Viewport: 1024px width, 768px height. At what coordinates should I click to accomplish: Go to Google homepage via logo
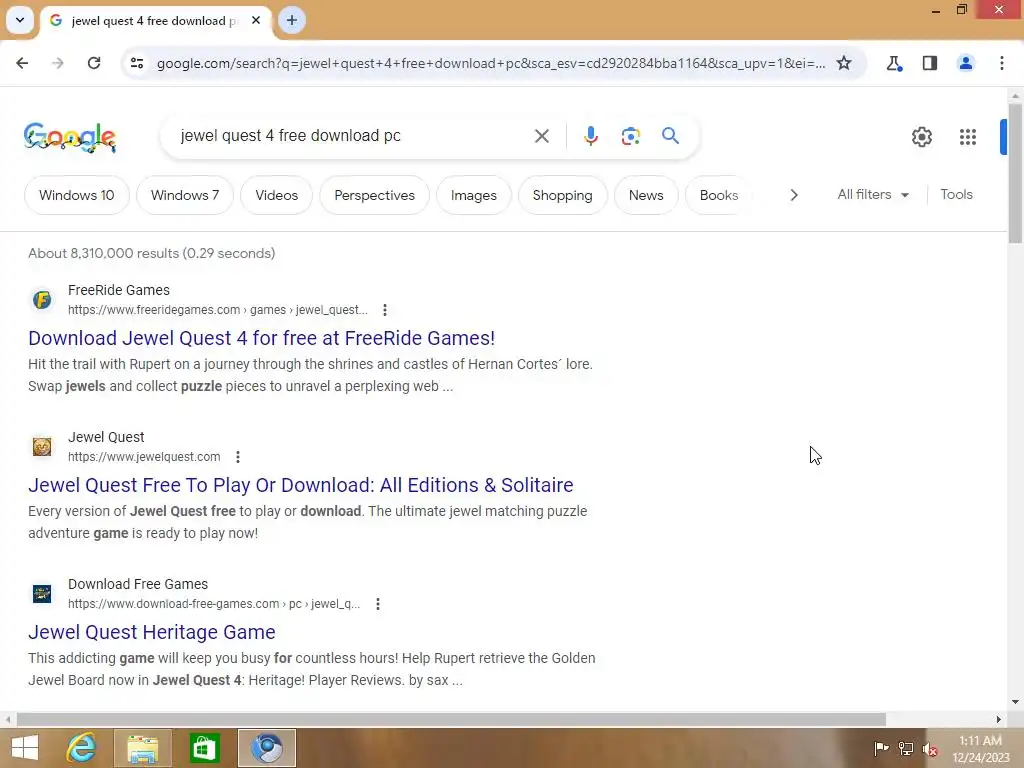[70, 137]
